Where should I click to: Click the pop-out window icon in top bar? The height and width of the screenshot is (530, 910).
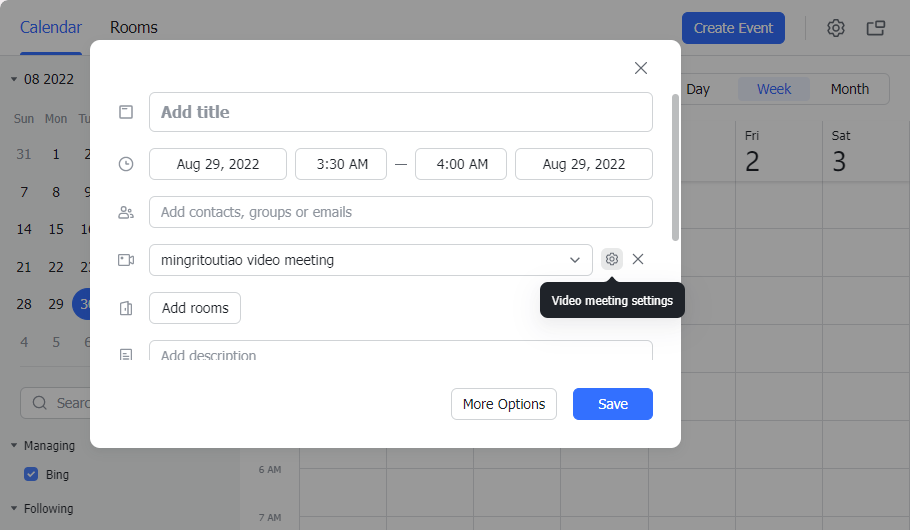(876, 28)
